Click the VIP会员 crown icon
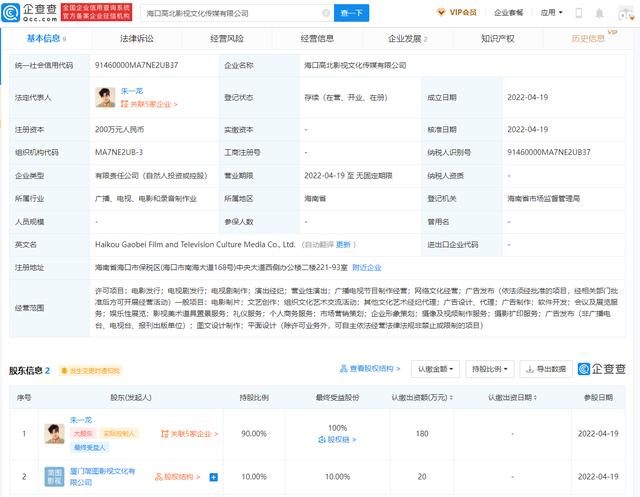640x497 pixels. pyautogui.click(x=441, y=13)
